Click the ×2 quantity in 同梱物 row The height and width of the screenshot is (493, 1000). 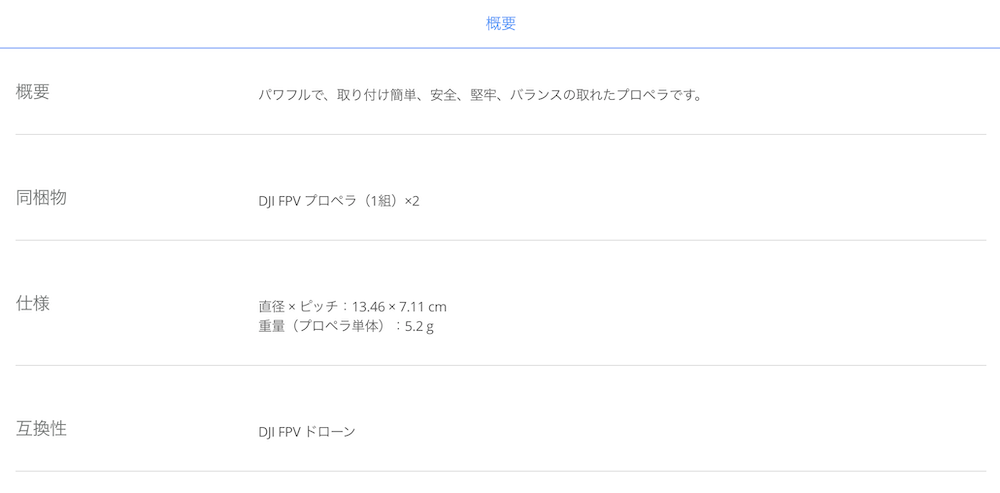(412, 202)
